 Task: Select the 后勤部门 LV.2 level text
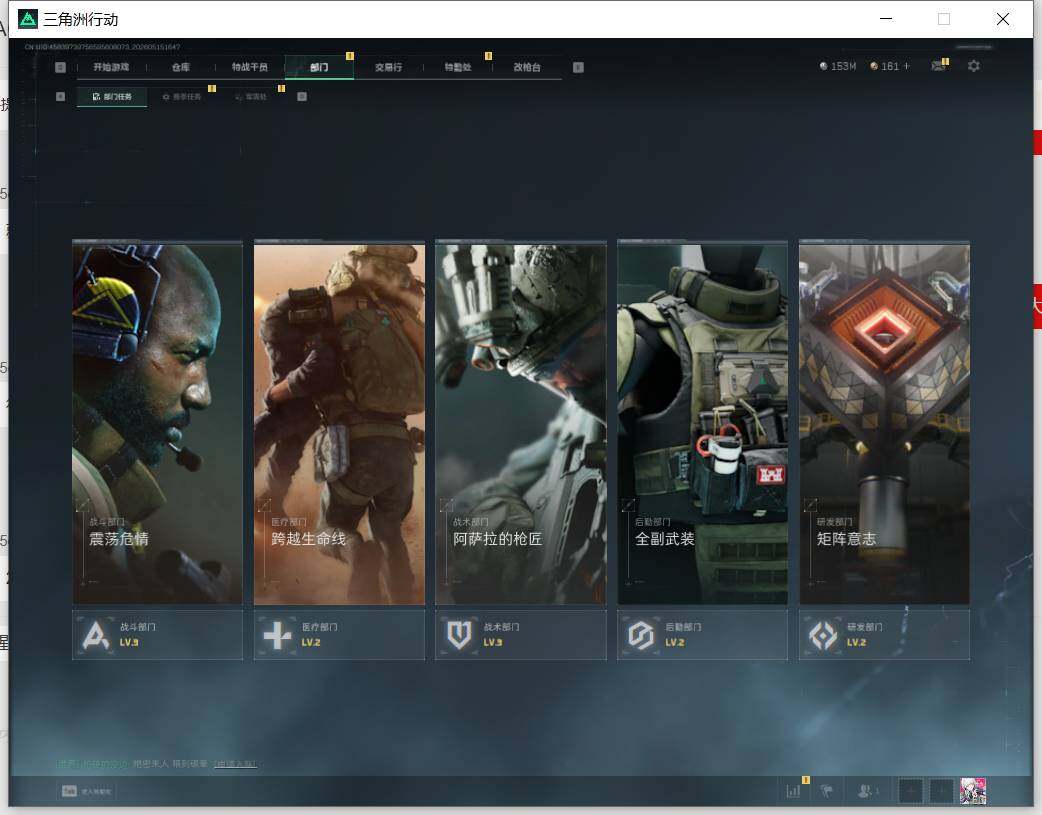point(675,642)
